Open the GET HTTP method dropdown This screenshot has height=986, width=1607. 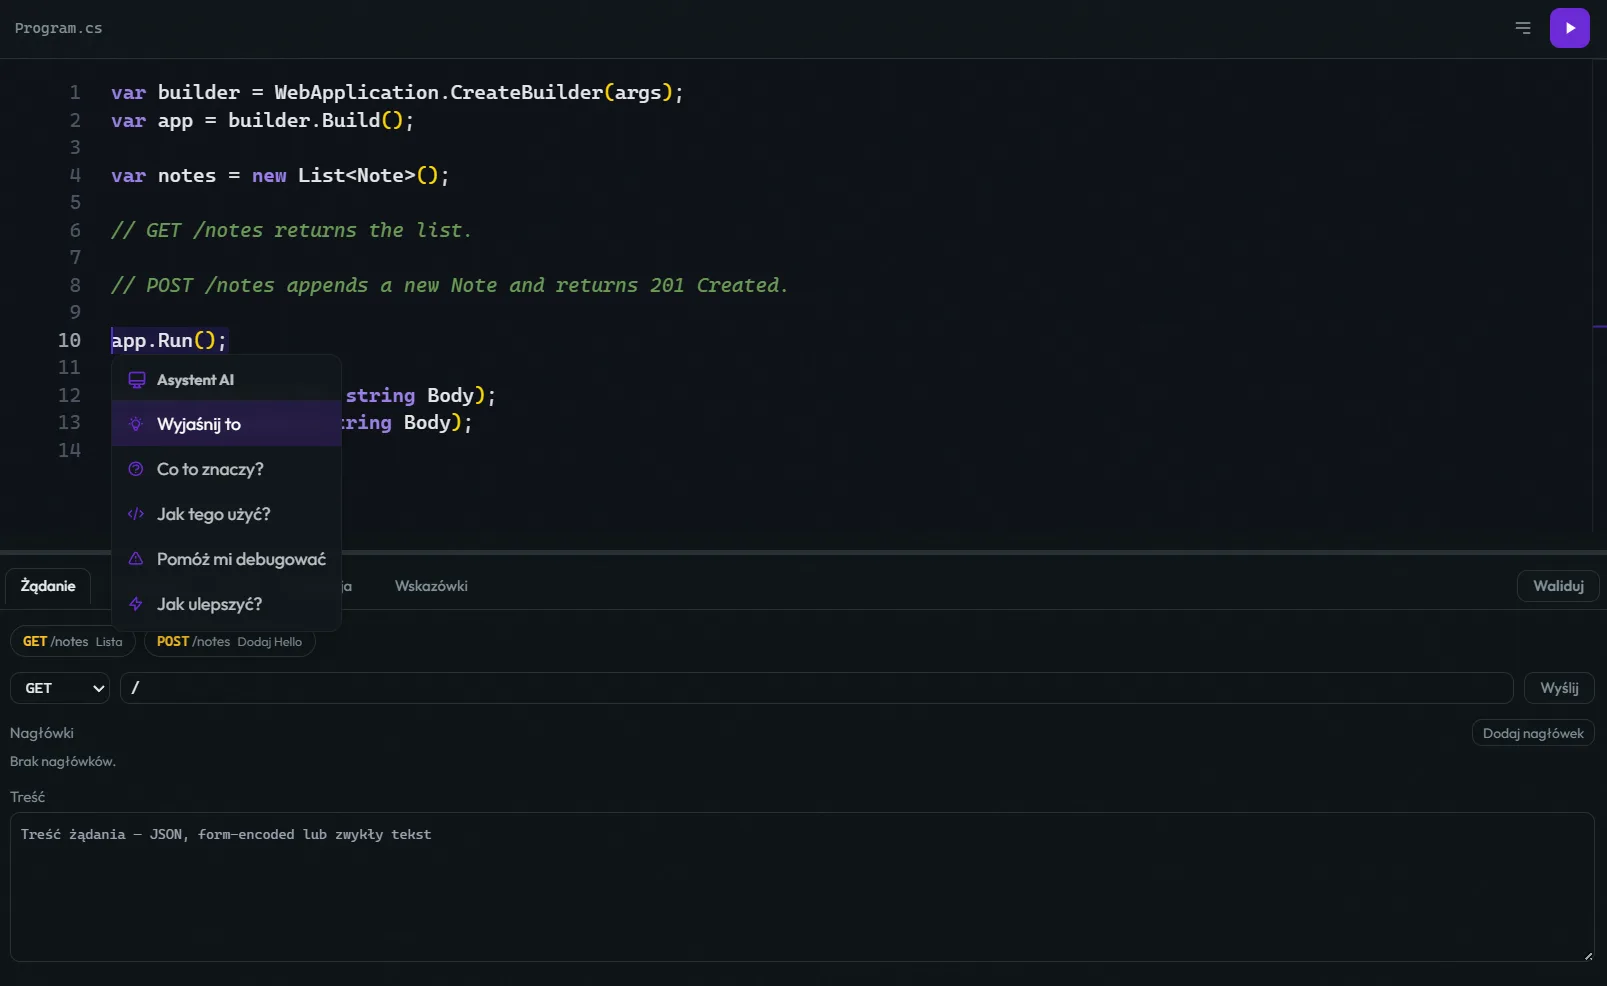coord(60,688)
